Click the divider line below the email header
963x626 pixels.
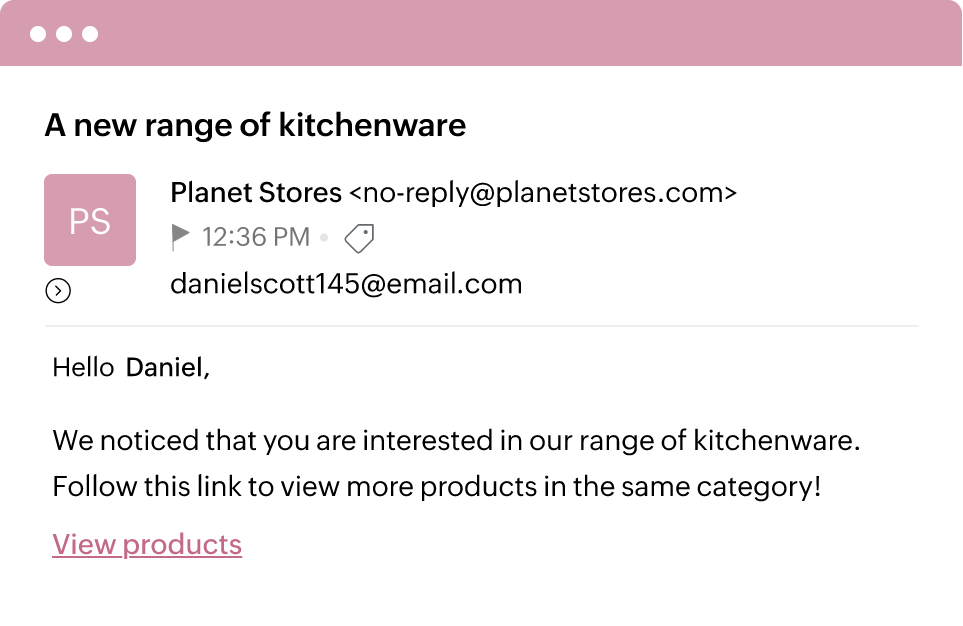(481, 326)
